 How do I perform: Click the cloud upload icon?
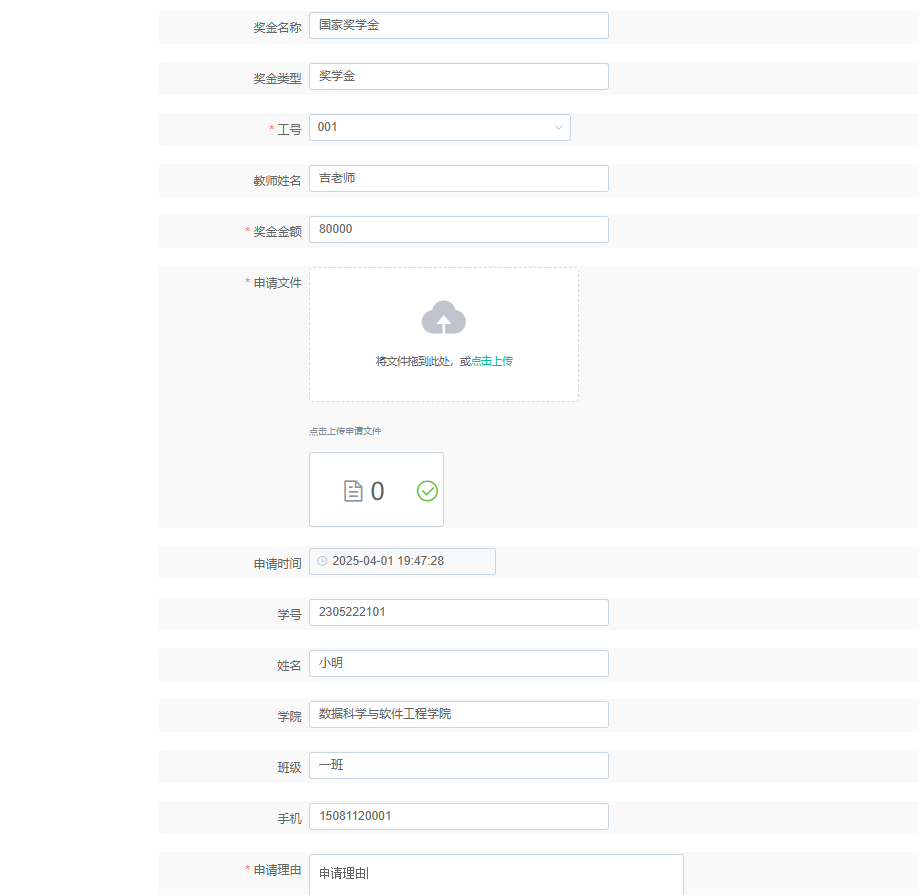point(444,317)
